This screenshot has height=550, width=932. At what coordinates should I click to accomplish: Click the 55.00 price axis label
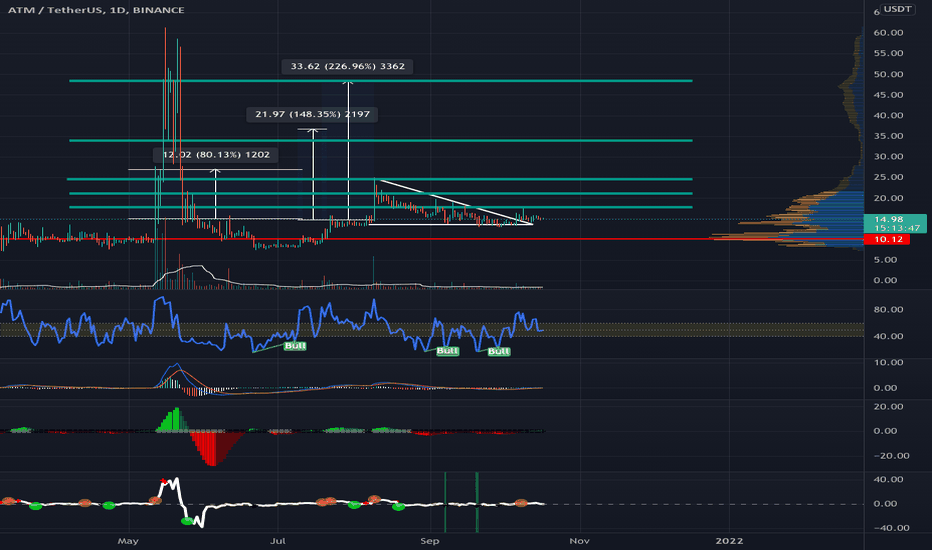click(x=888, y=54)
